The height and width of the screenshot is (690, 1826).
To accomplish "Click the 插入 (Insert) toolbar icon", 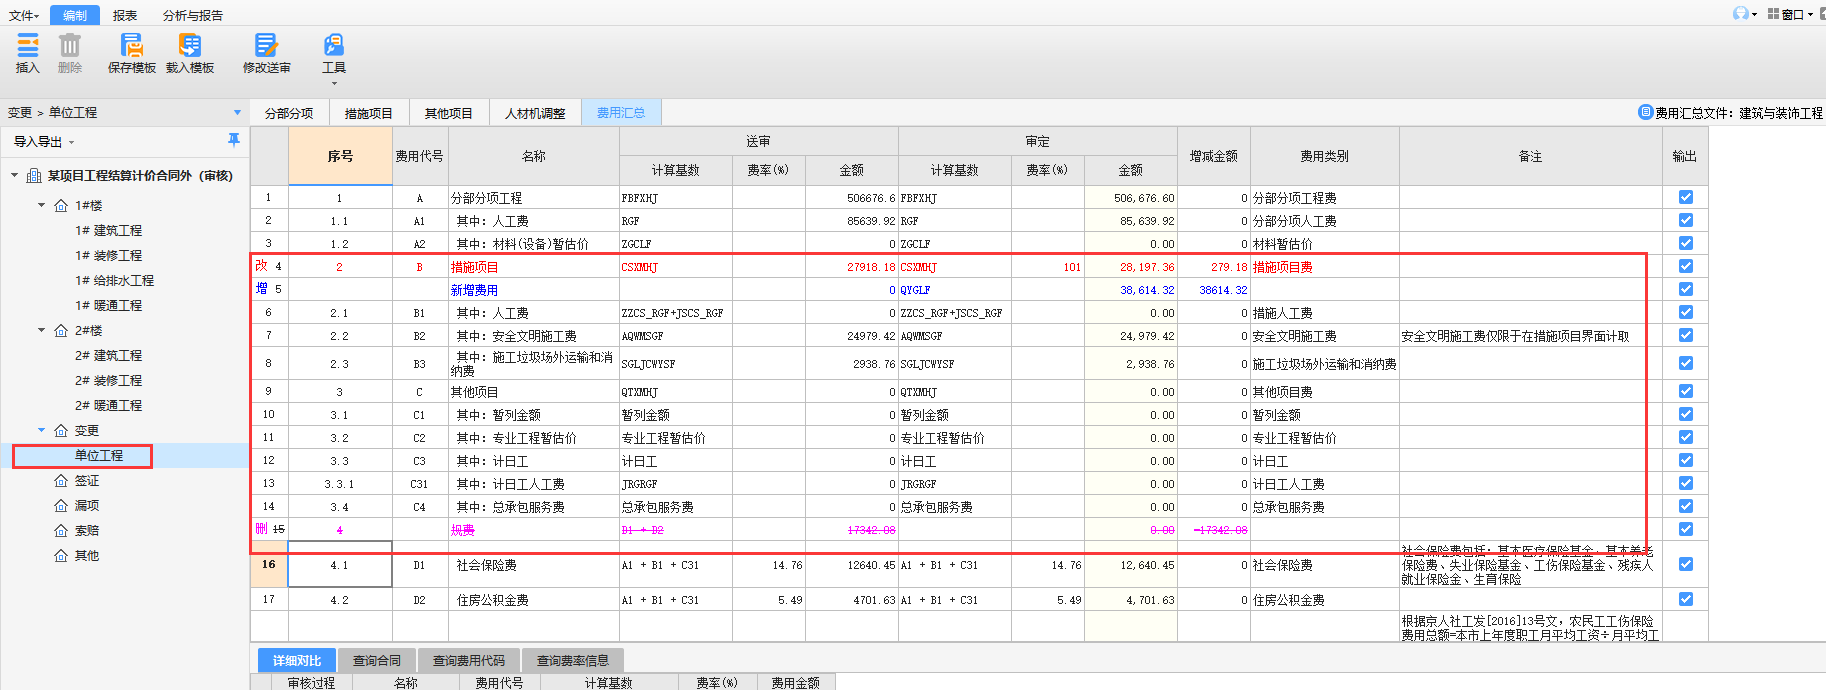I will (28, 45).
